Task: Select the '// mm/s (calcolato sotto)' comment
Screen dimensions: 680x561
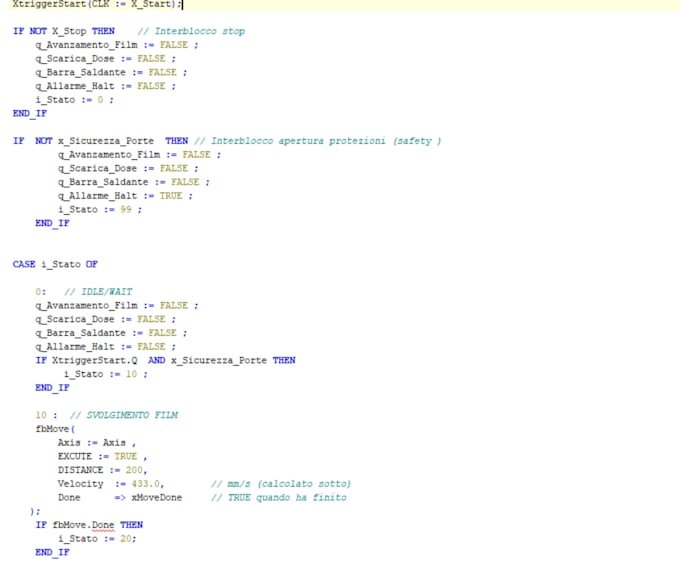Action: point(281,484)
